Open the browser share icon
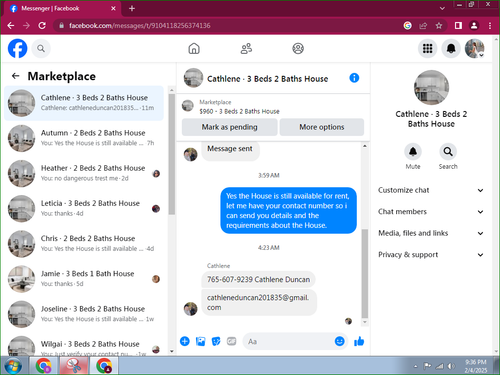Viewport: 500px width, 375px height. click(423, 26)
